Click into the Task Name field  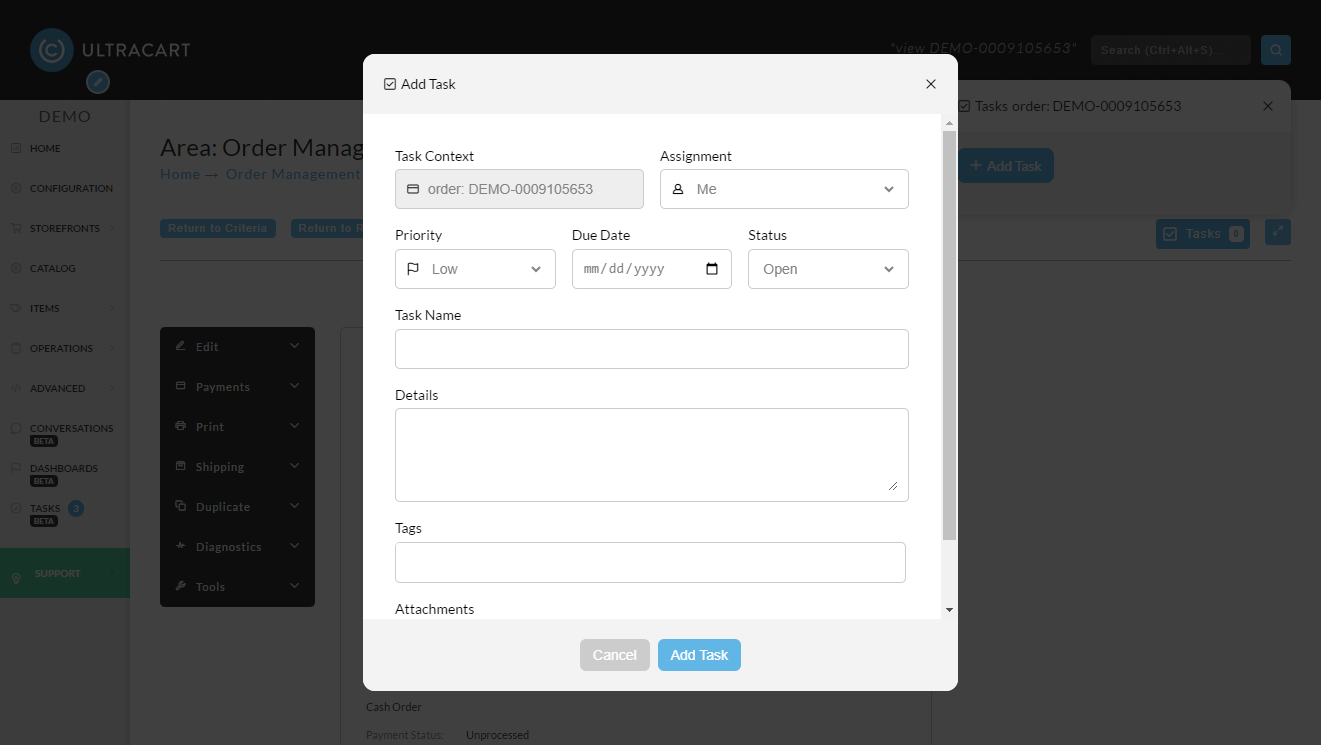[652, 349]
